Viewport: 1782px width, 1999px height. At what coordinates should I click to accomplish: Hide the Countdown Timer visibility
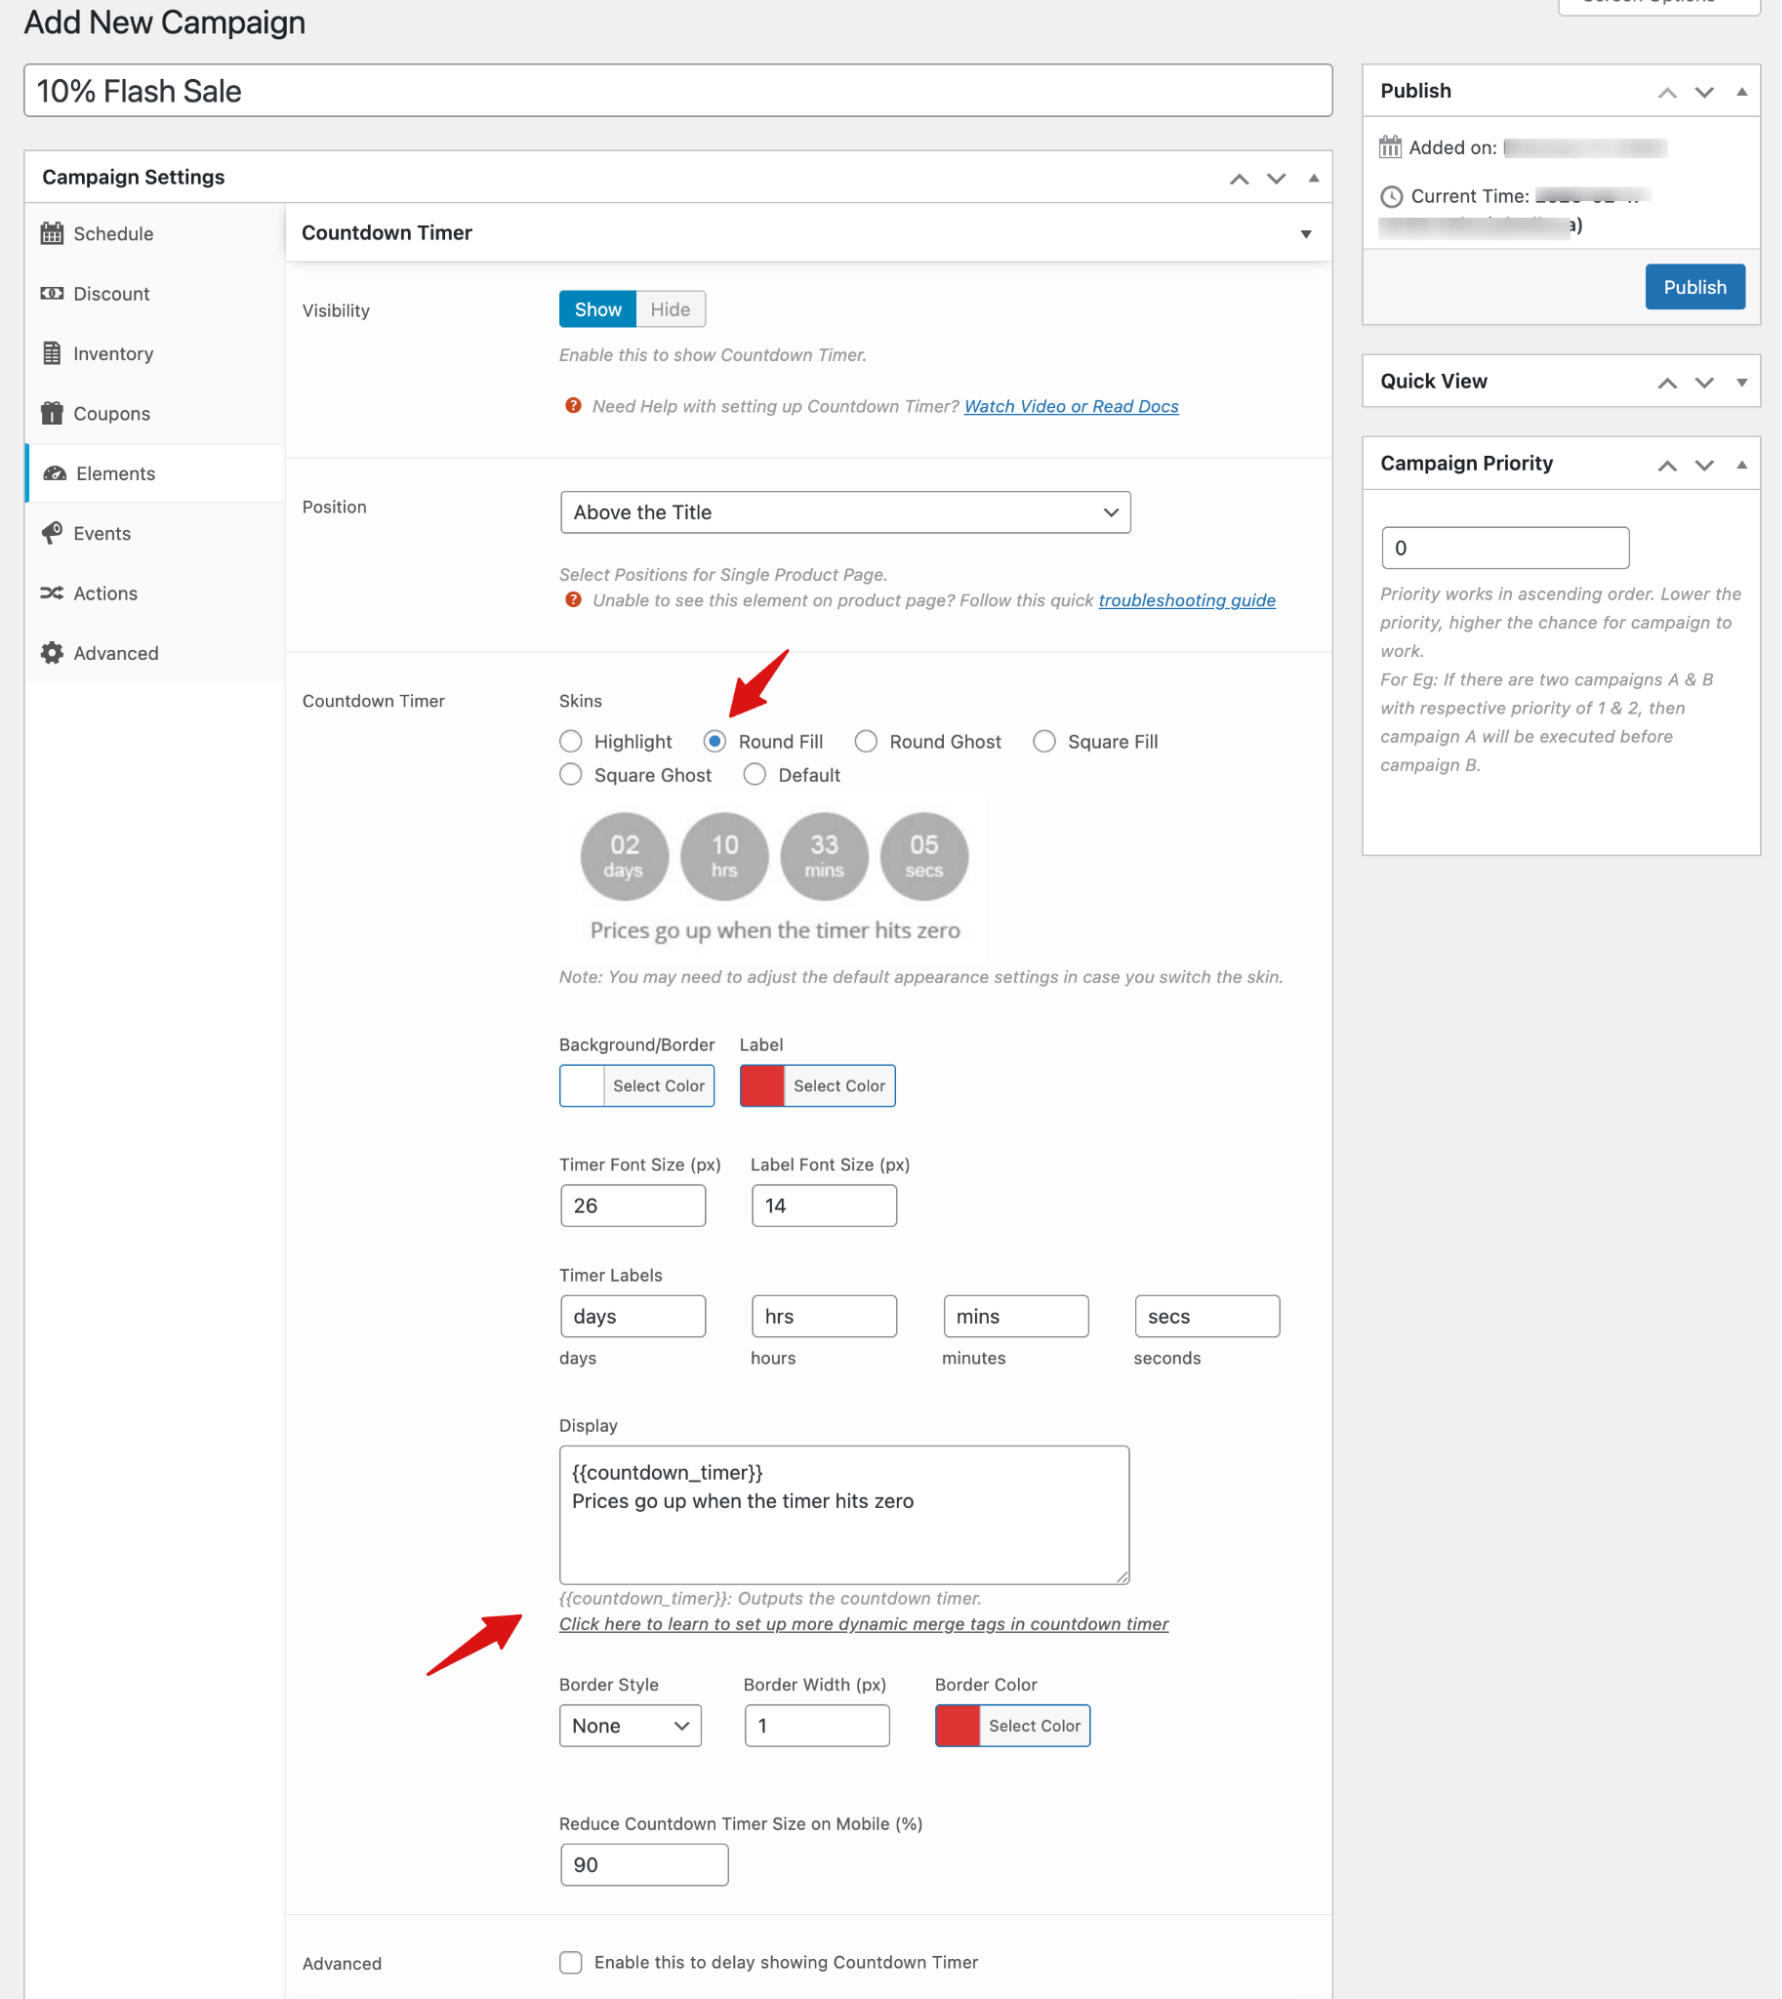(x=669, y=309)
